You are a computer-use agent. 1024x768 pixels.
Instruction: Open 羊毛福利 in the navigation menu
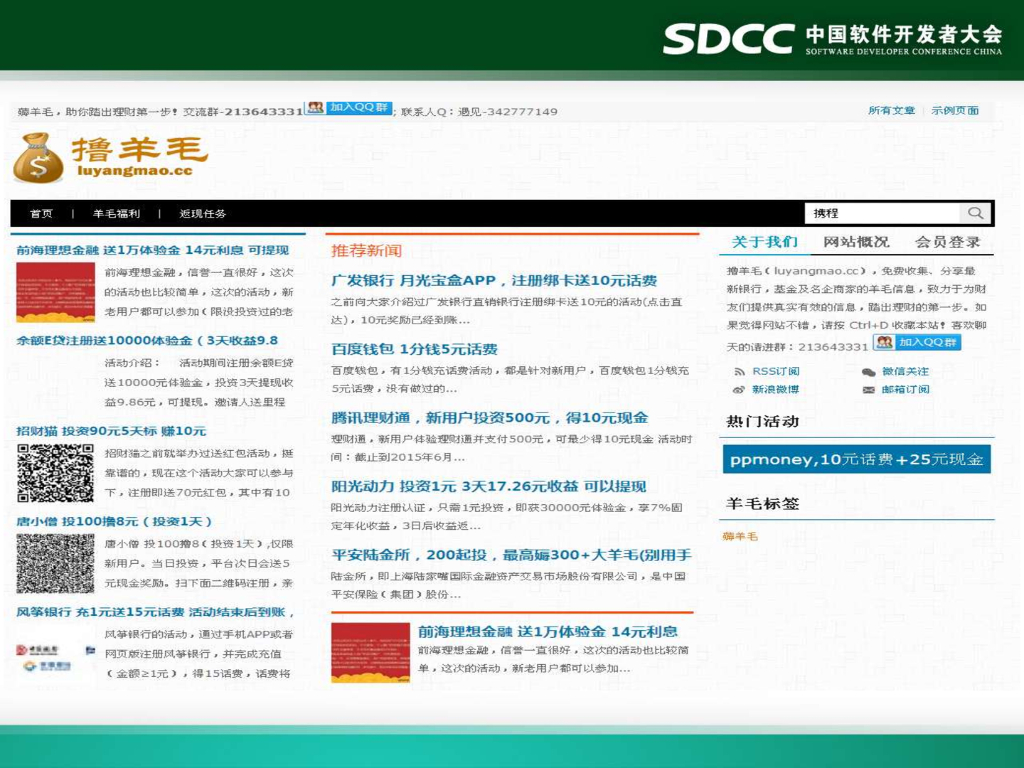(x=116, y=214)
